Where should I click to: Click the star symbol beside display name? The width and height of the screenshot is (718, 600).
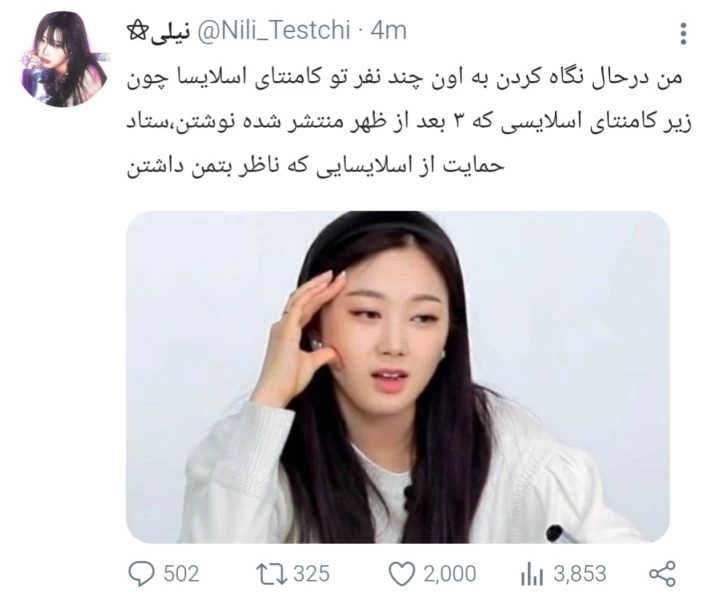137,32
